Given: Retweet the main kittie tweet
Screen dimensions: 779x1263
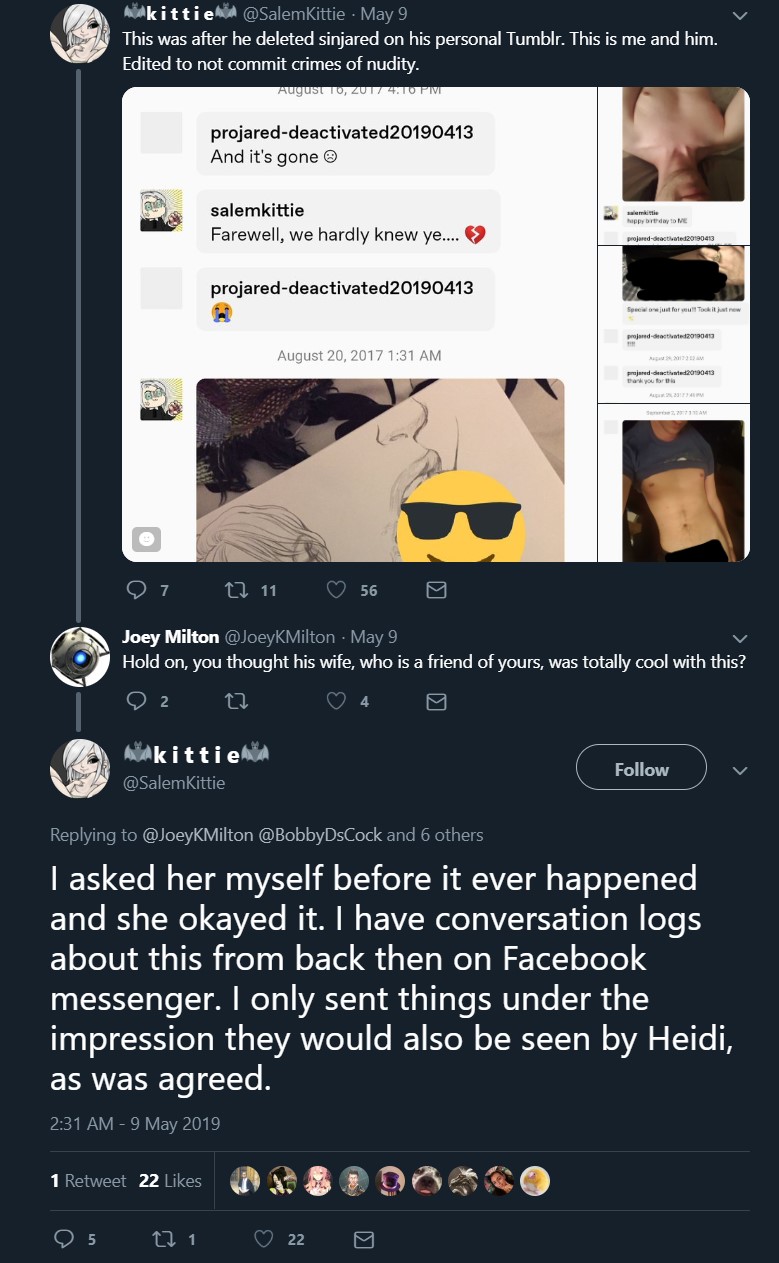Looking at the screenshot, I should coord(164,1239).
